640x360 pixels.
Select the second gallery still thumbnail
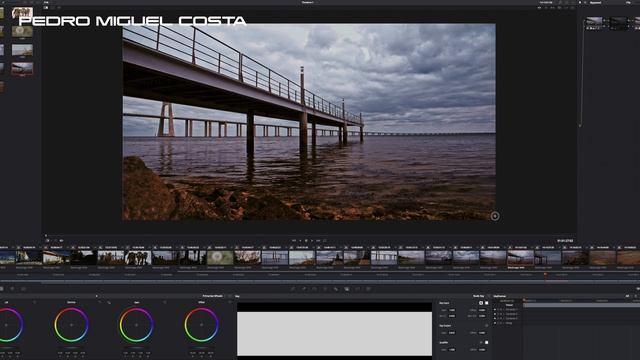click(x=22, y=31)
